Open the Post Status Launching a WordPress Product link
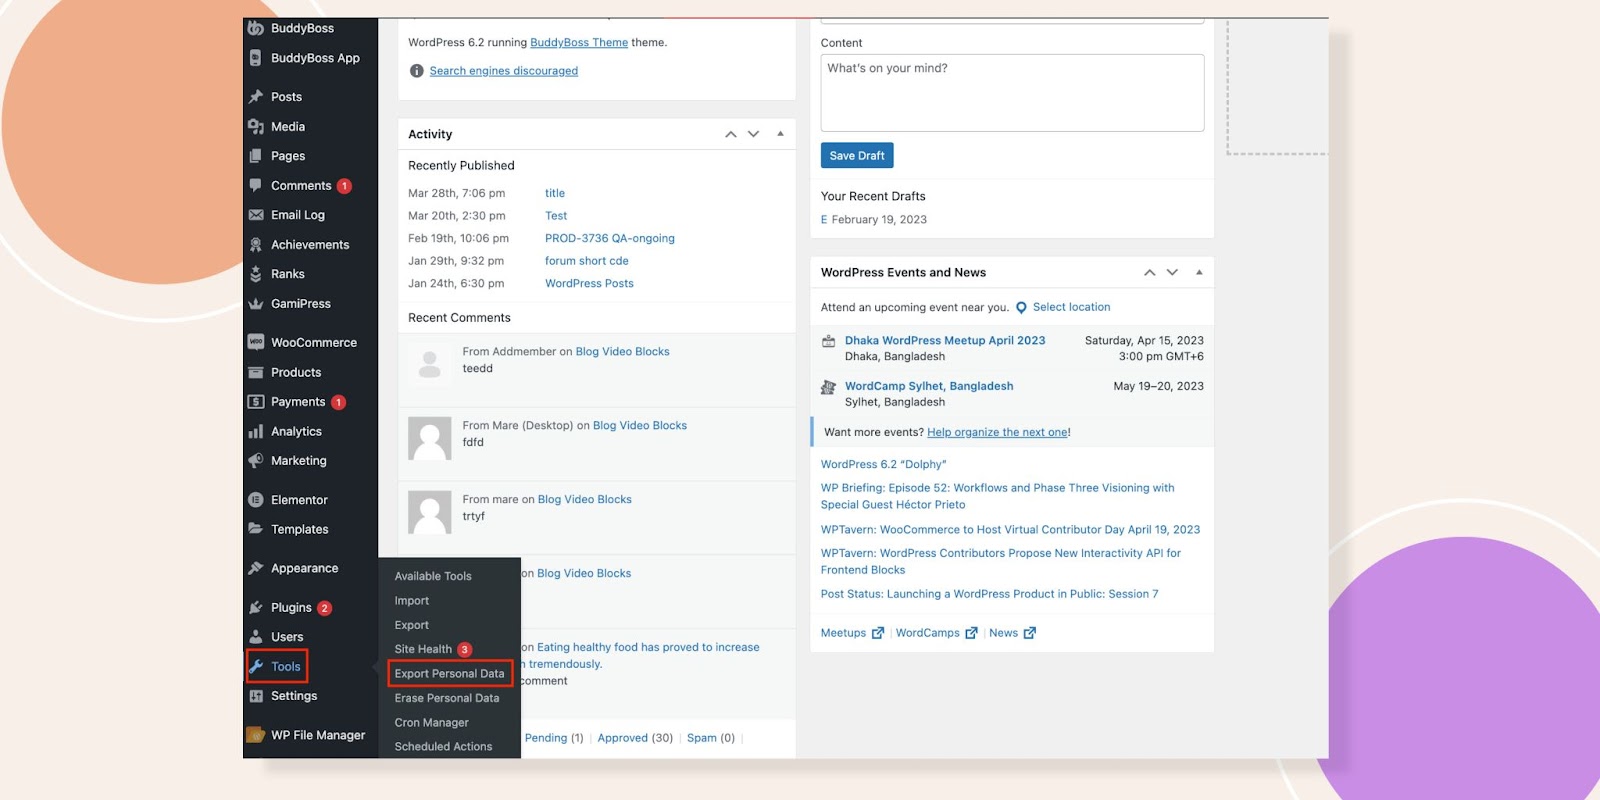Viewport: 1600px width, 800px height. [990, 594]
